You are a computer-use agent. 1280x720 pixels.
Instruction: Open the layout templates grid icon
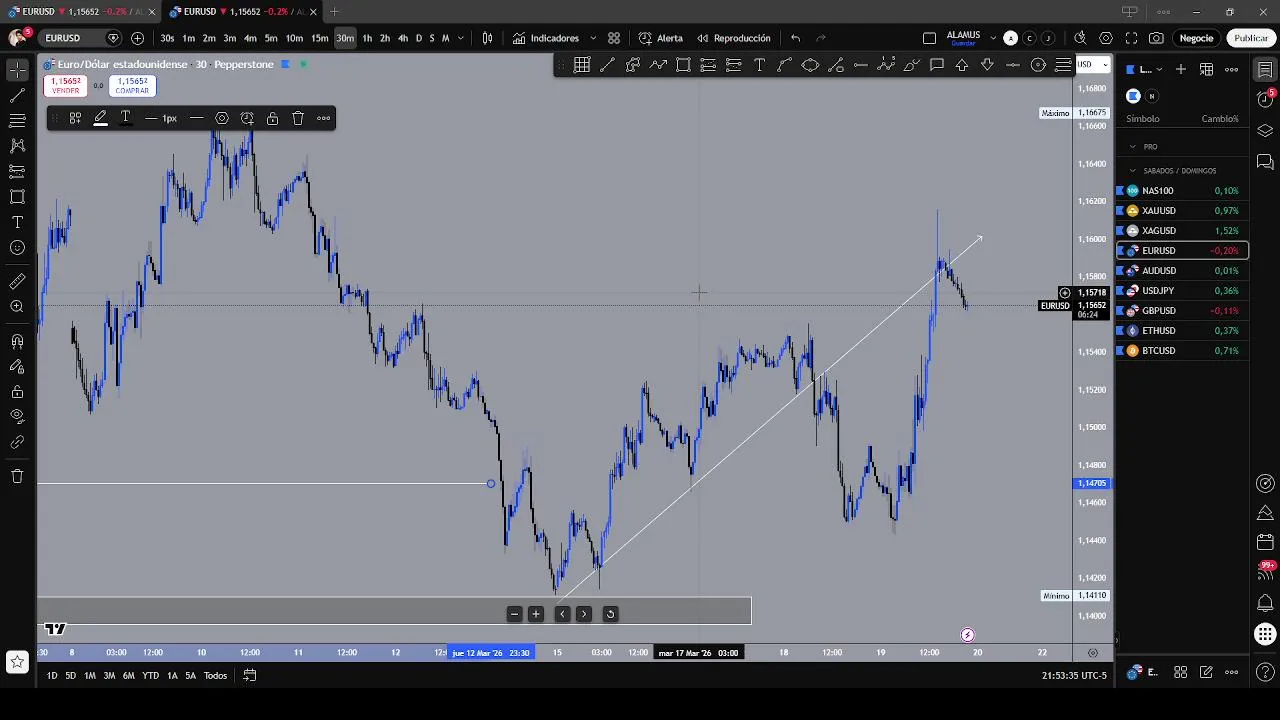[x=614, y=38]
